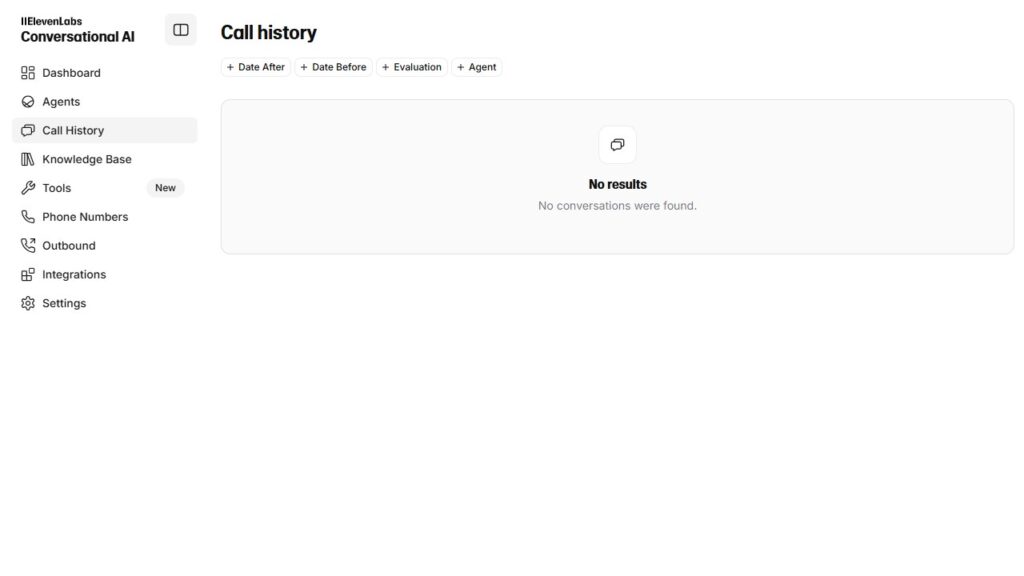The height and width of the screenshot is (576, 1024).
Task: Add a Date Before filter
Action: (333, 67)
